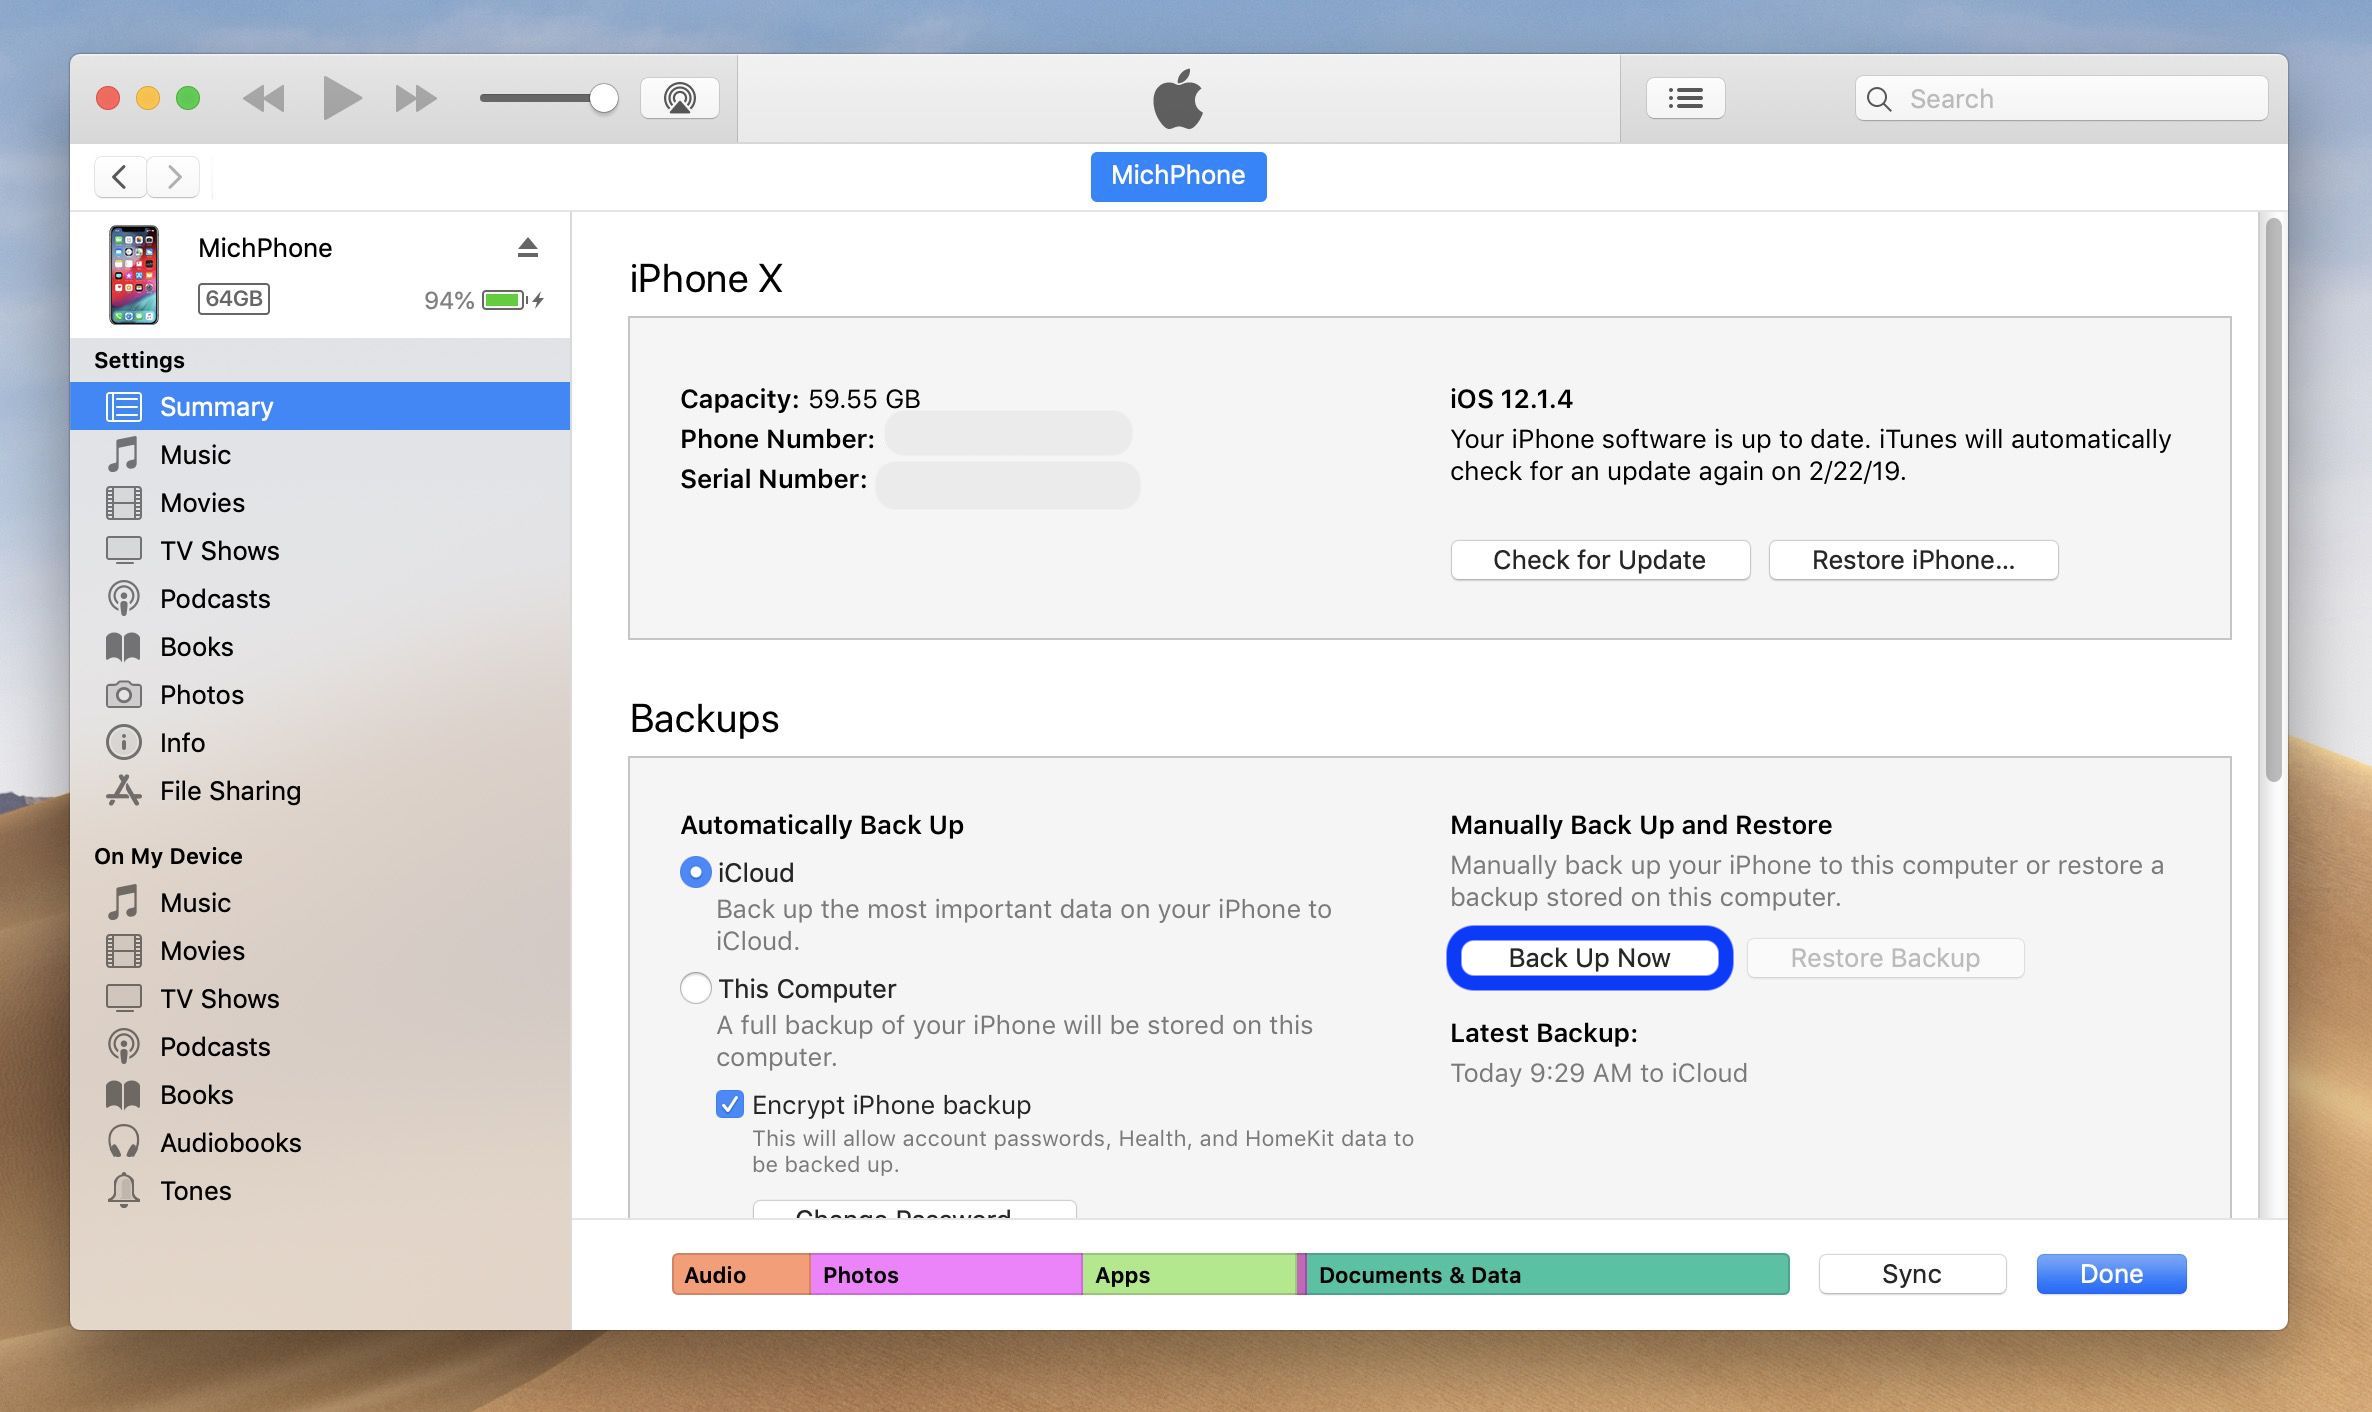The image size is (2372, 1412).
Task: Click the Info section icon
Action: 124,740
